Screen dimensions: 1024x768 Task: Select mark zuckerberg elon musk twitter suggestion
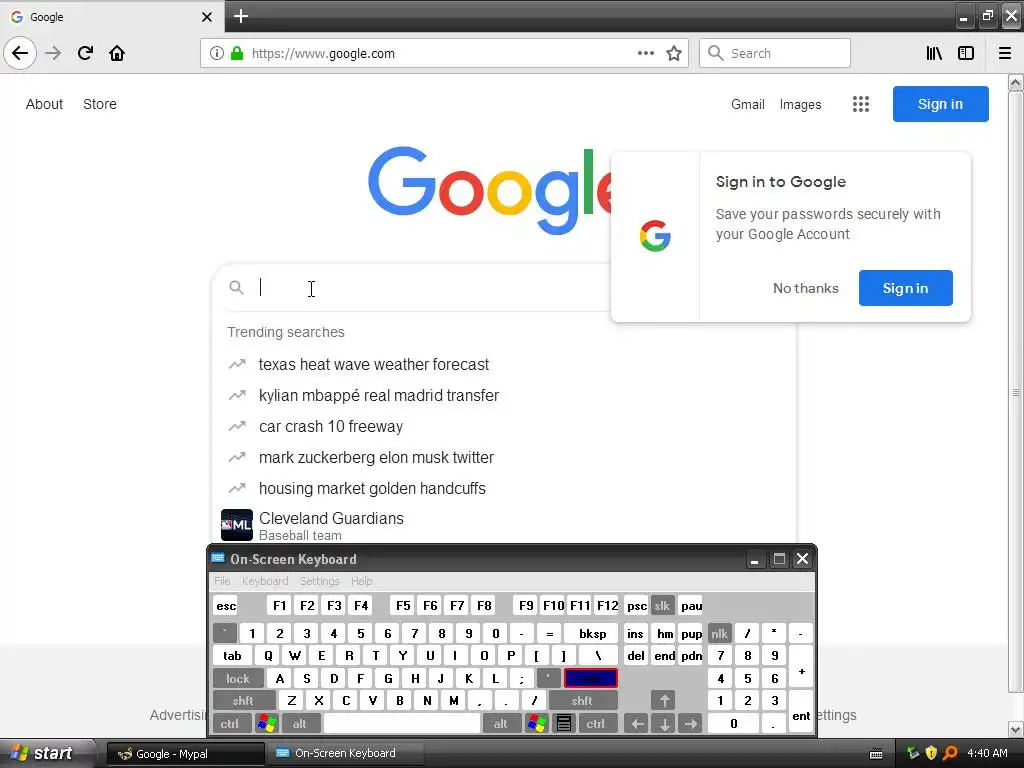pyautogui.click(x=376, y=457)
